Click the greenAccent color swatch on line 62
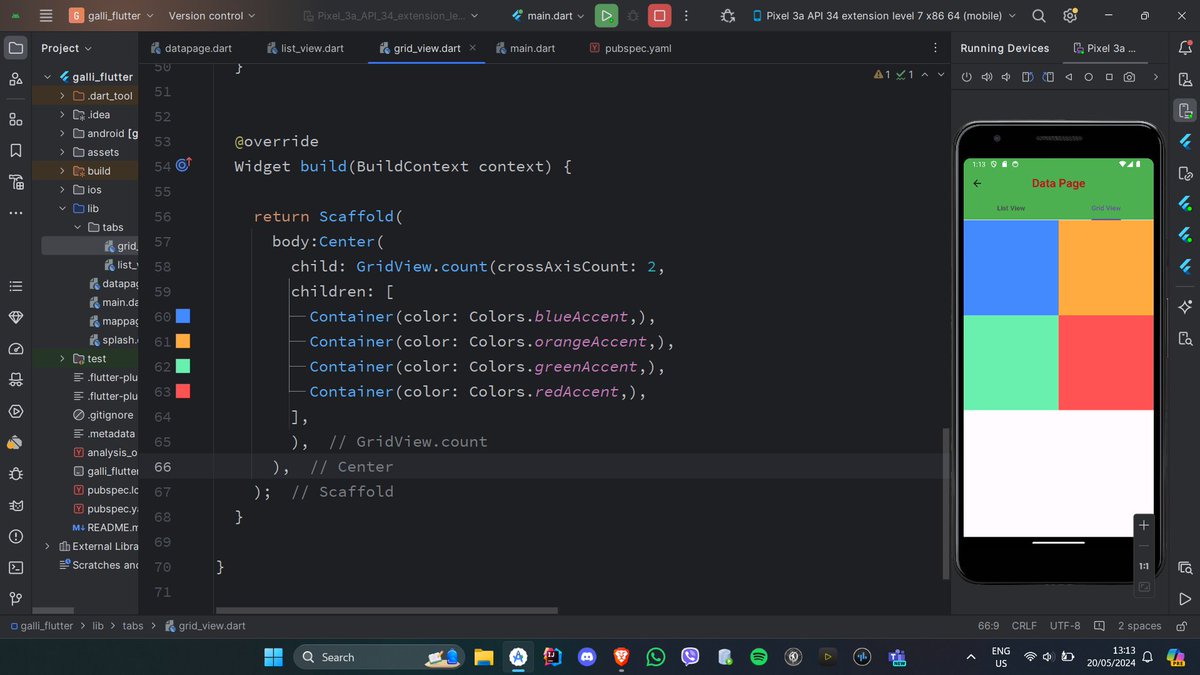 183,366
